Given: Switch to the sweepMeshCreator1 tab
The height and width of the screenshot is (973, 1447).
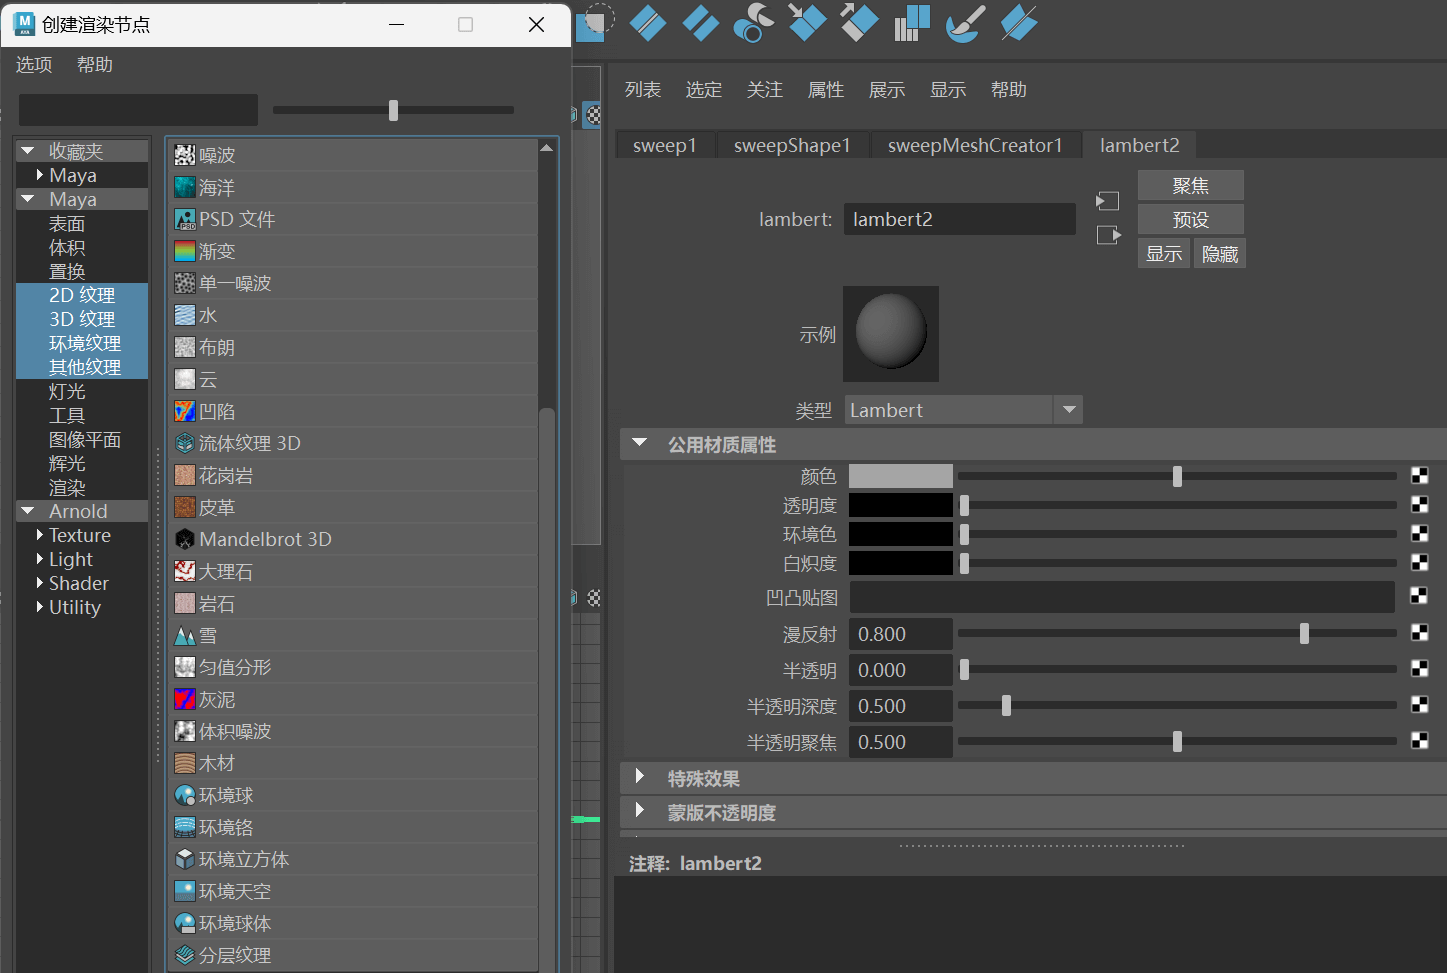Looking at the screenshot, I should point(975,145).
